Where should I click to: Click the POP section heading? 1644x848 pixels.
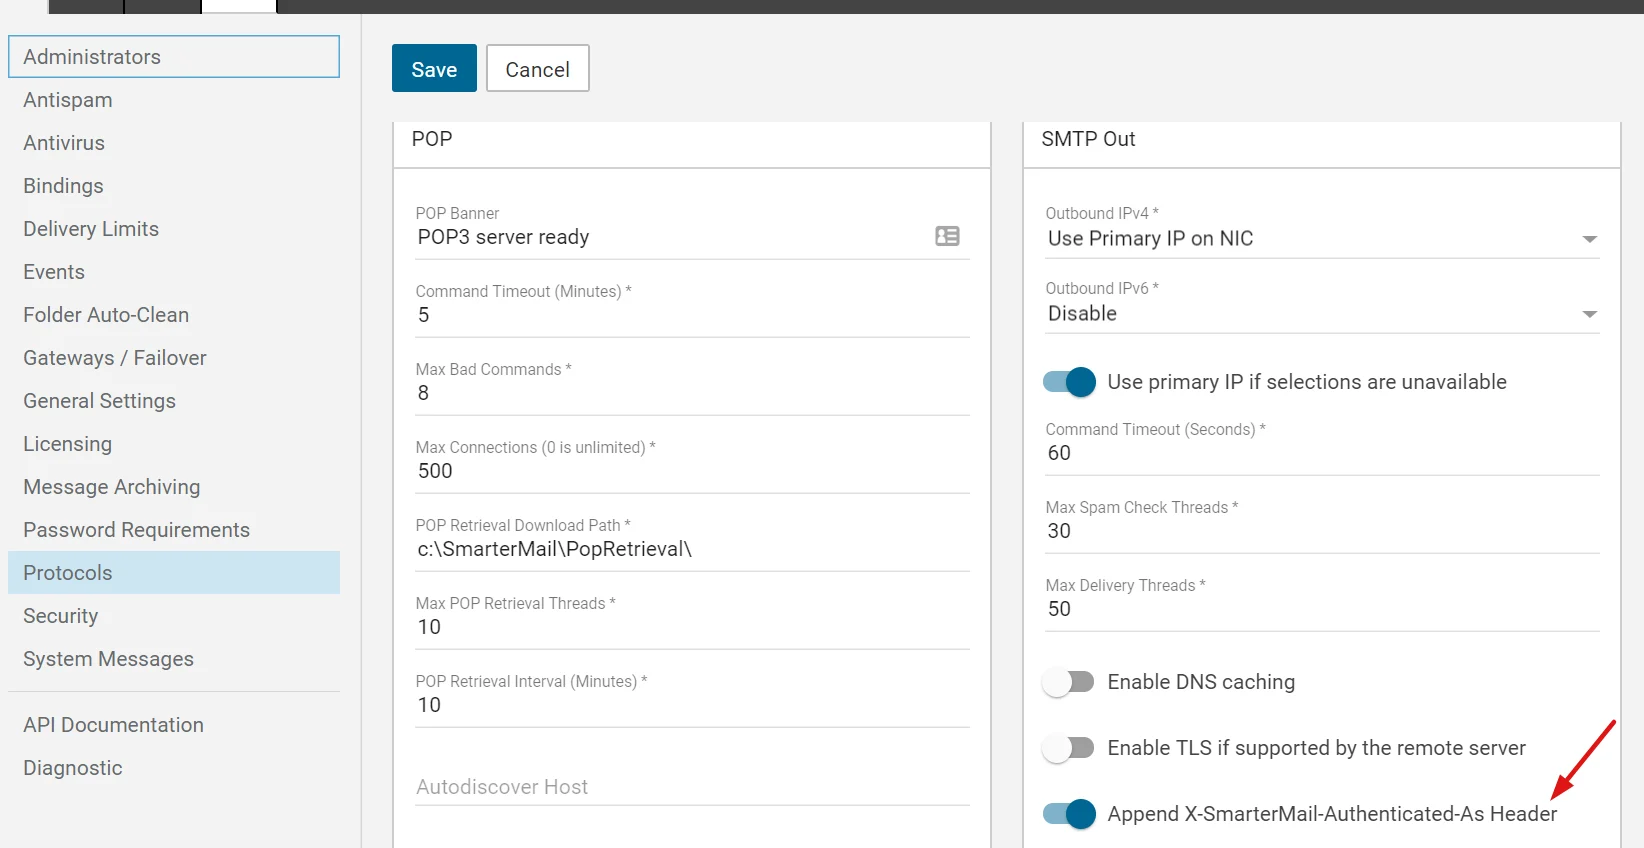(x=432, y=139)
